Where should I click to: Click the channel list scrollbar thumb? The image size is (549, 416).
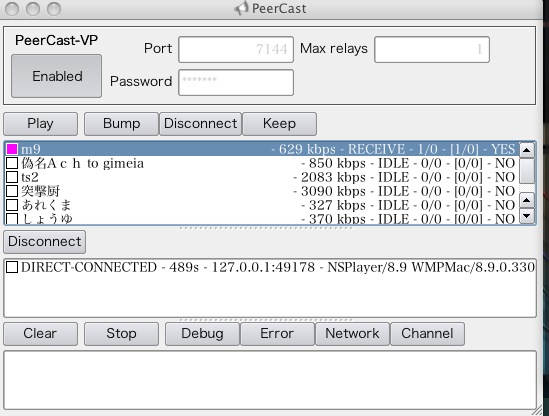[527, 171]
